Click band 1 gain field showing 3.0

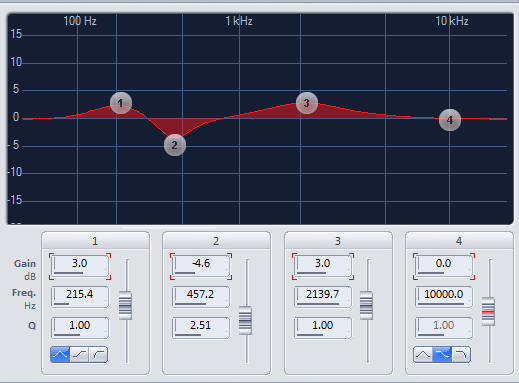80,266
